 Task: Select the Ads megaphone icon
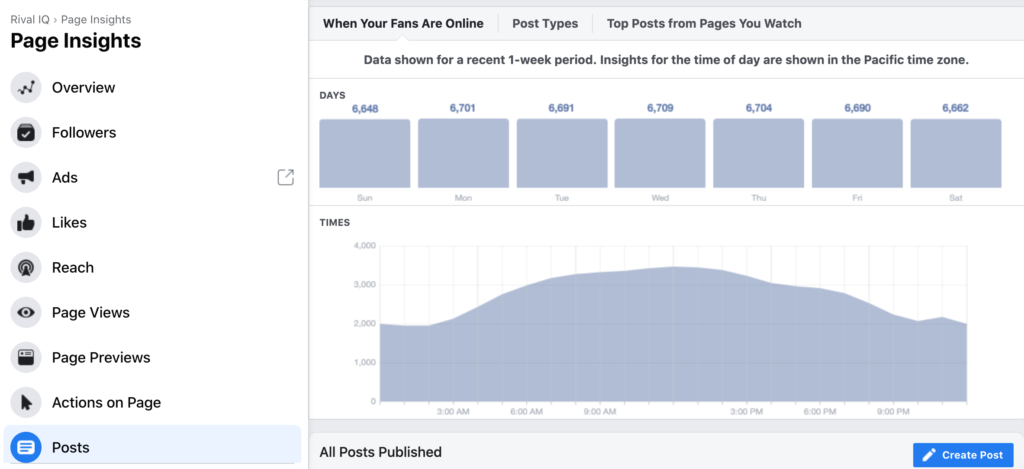(x=26, y=178)
